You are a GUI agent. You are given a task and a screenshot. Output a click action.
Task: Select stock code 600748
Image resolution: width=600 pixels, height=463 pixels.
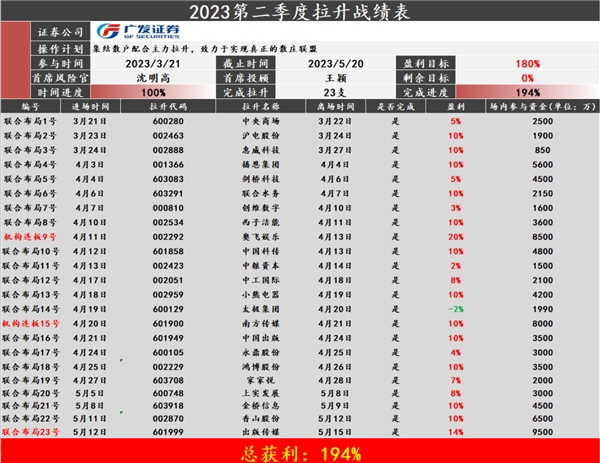[168, 393]
